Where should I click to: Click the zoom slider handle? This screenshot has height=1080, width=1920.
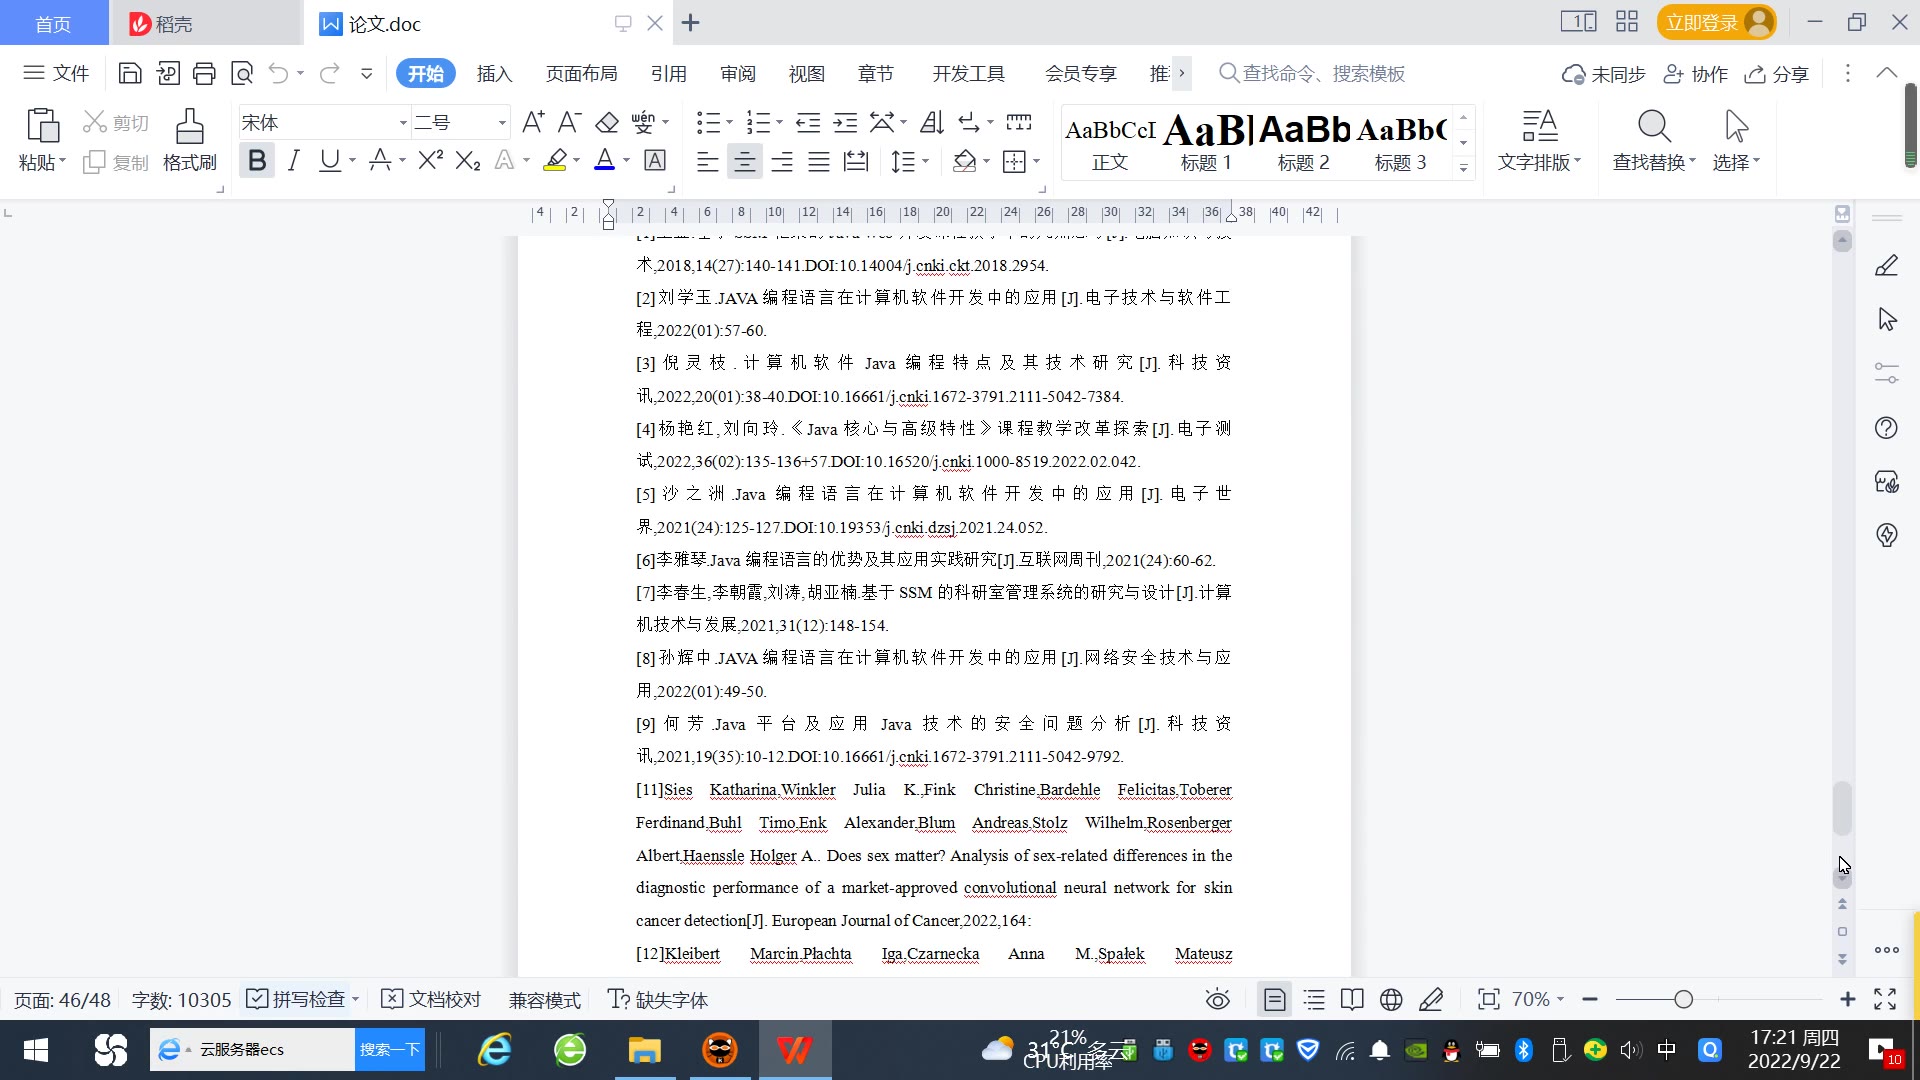tap(1683, 1000)
